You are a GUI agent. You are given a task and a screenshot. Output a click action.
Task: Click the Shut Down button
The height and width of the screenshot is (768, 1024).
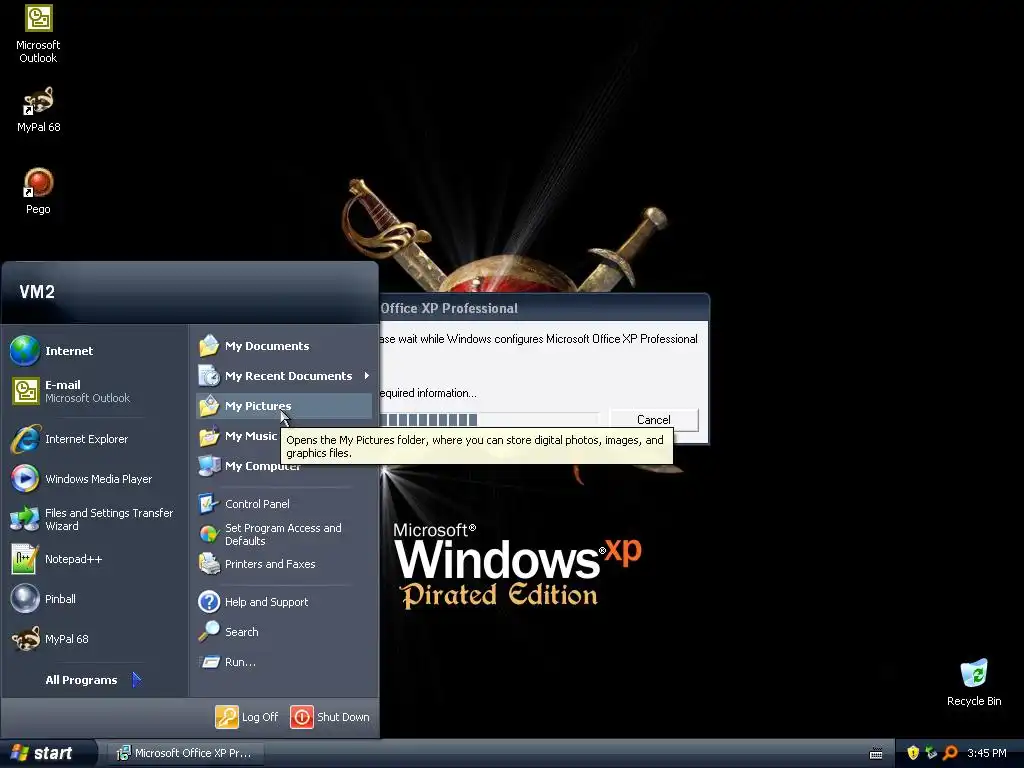point(330,716)
